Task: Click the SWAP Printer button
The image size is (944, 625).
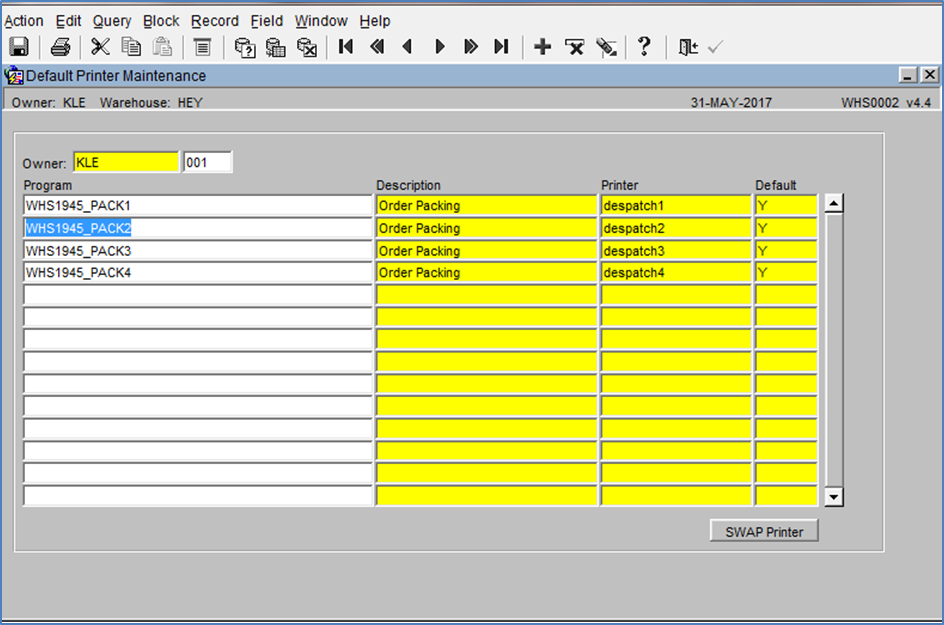Action: point(764,531)
